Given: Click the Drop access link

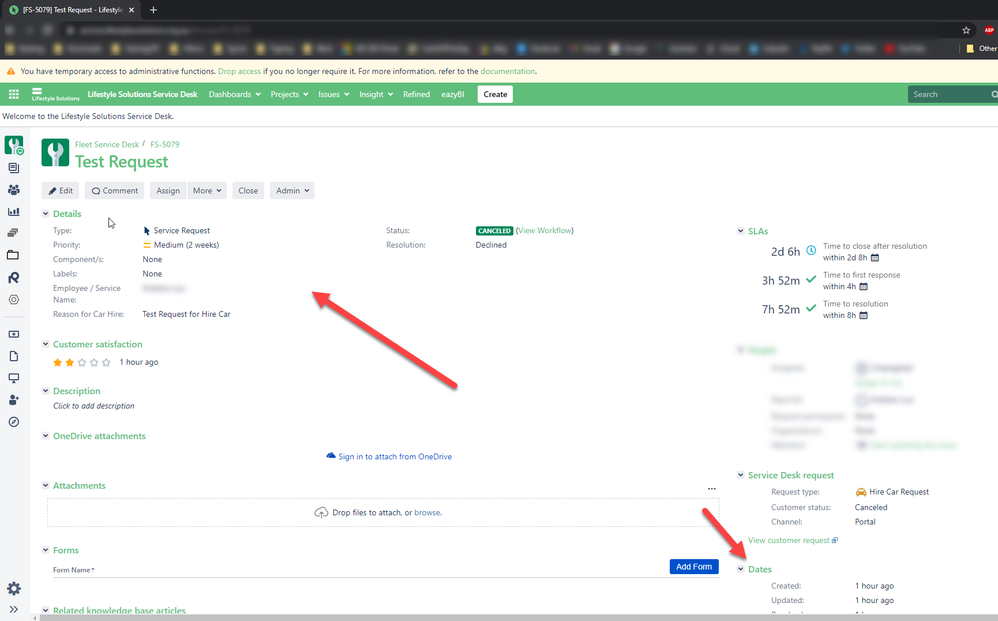Looking at the screenshot, I should pos(239,71).
